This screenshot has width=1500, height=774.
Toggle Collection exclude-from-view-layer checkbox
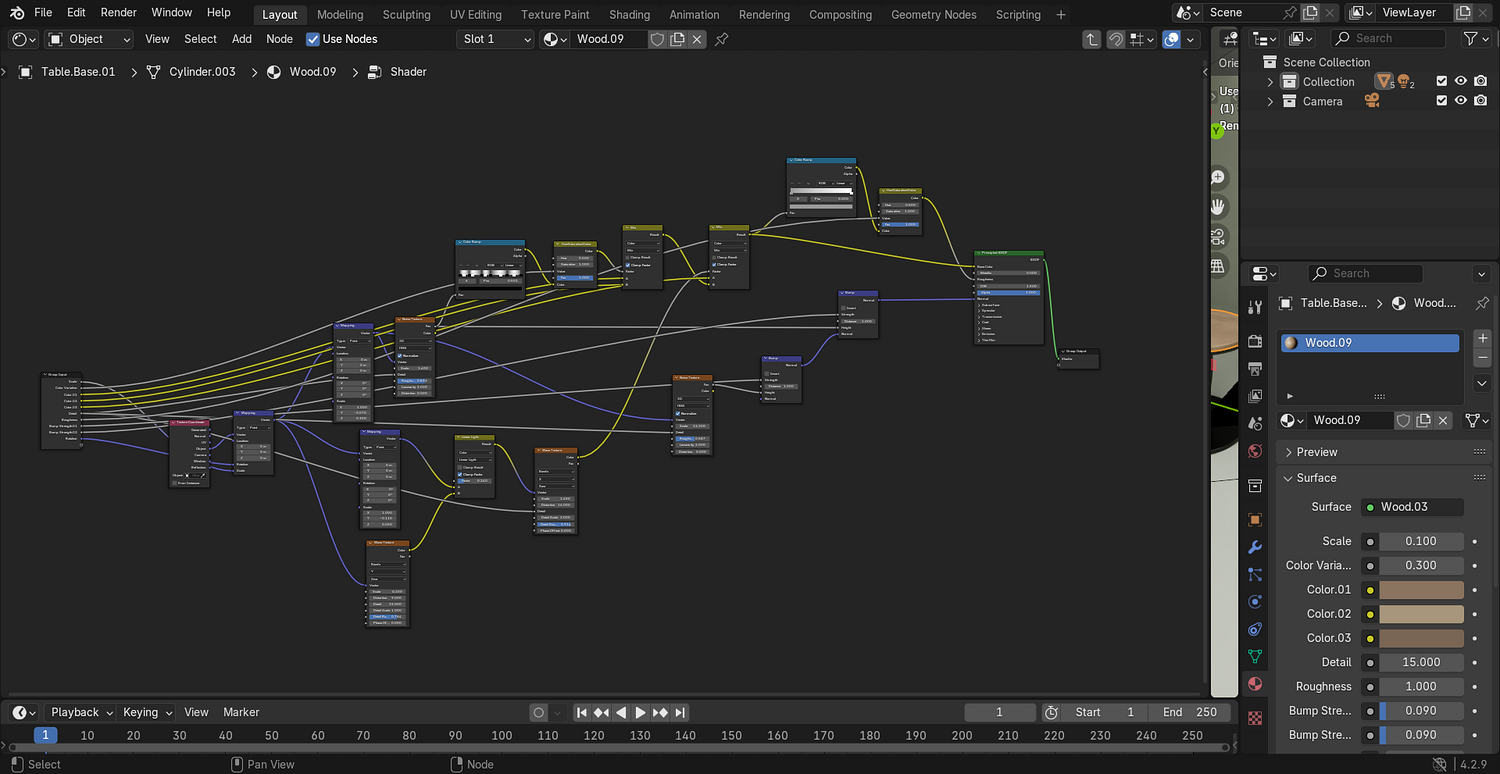click(1441, 82)
